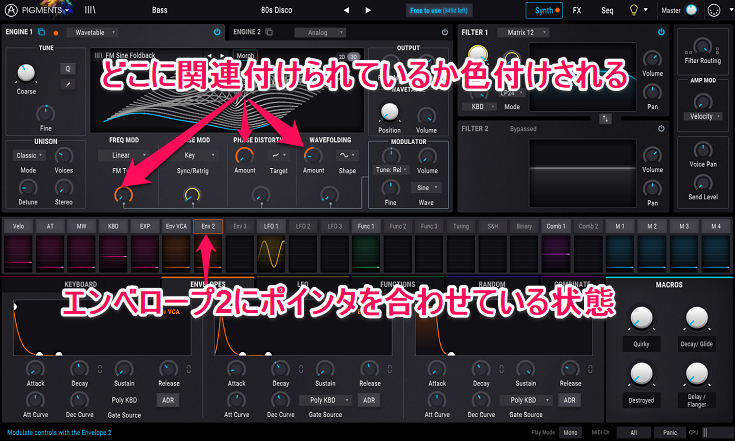Click the Panic button
This screenshot has width=735, height=441.
669,433
